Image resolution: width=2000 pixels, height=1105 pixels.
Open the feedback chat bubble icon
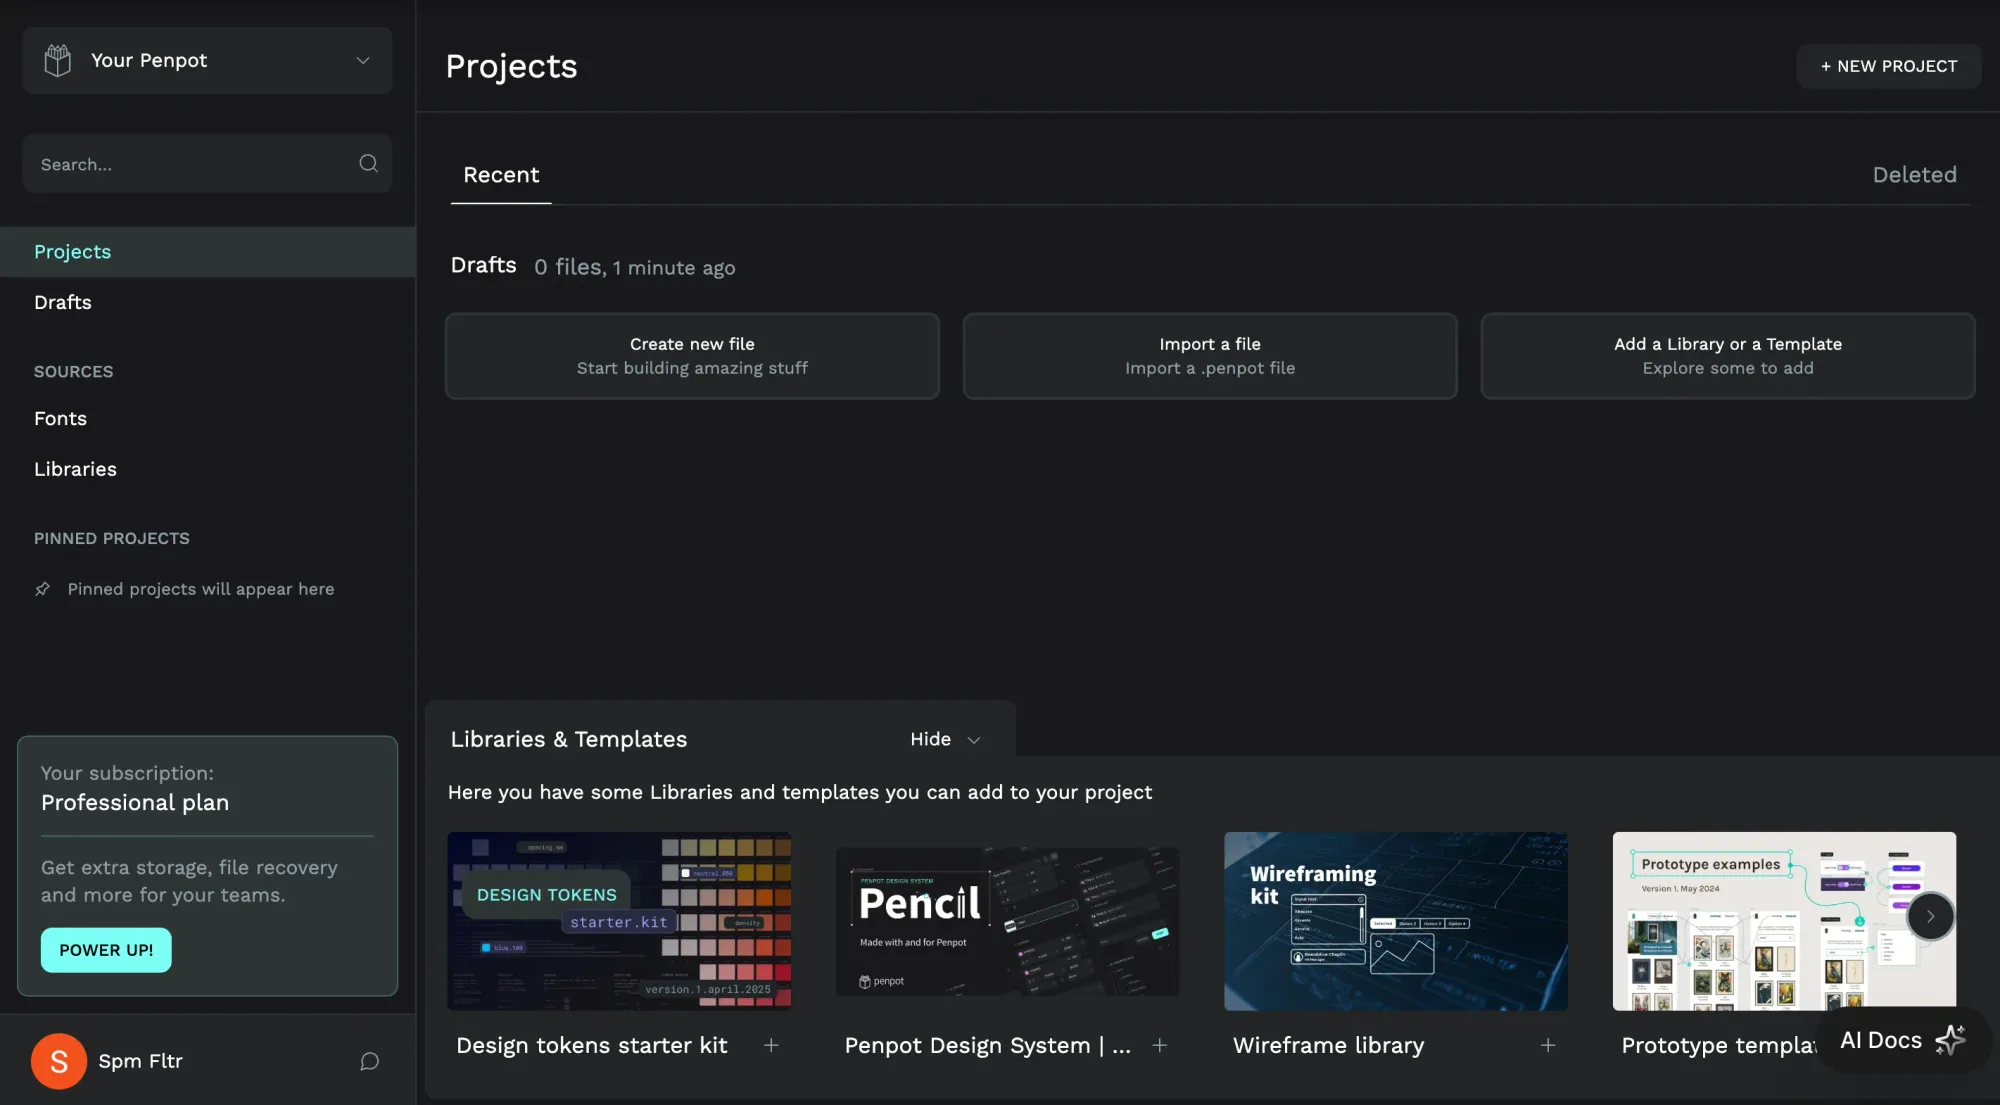tap(369, 1061)
